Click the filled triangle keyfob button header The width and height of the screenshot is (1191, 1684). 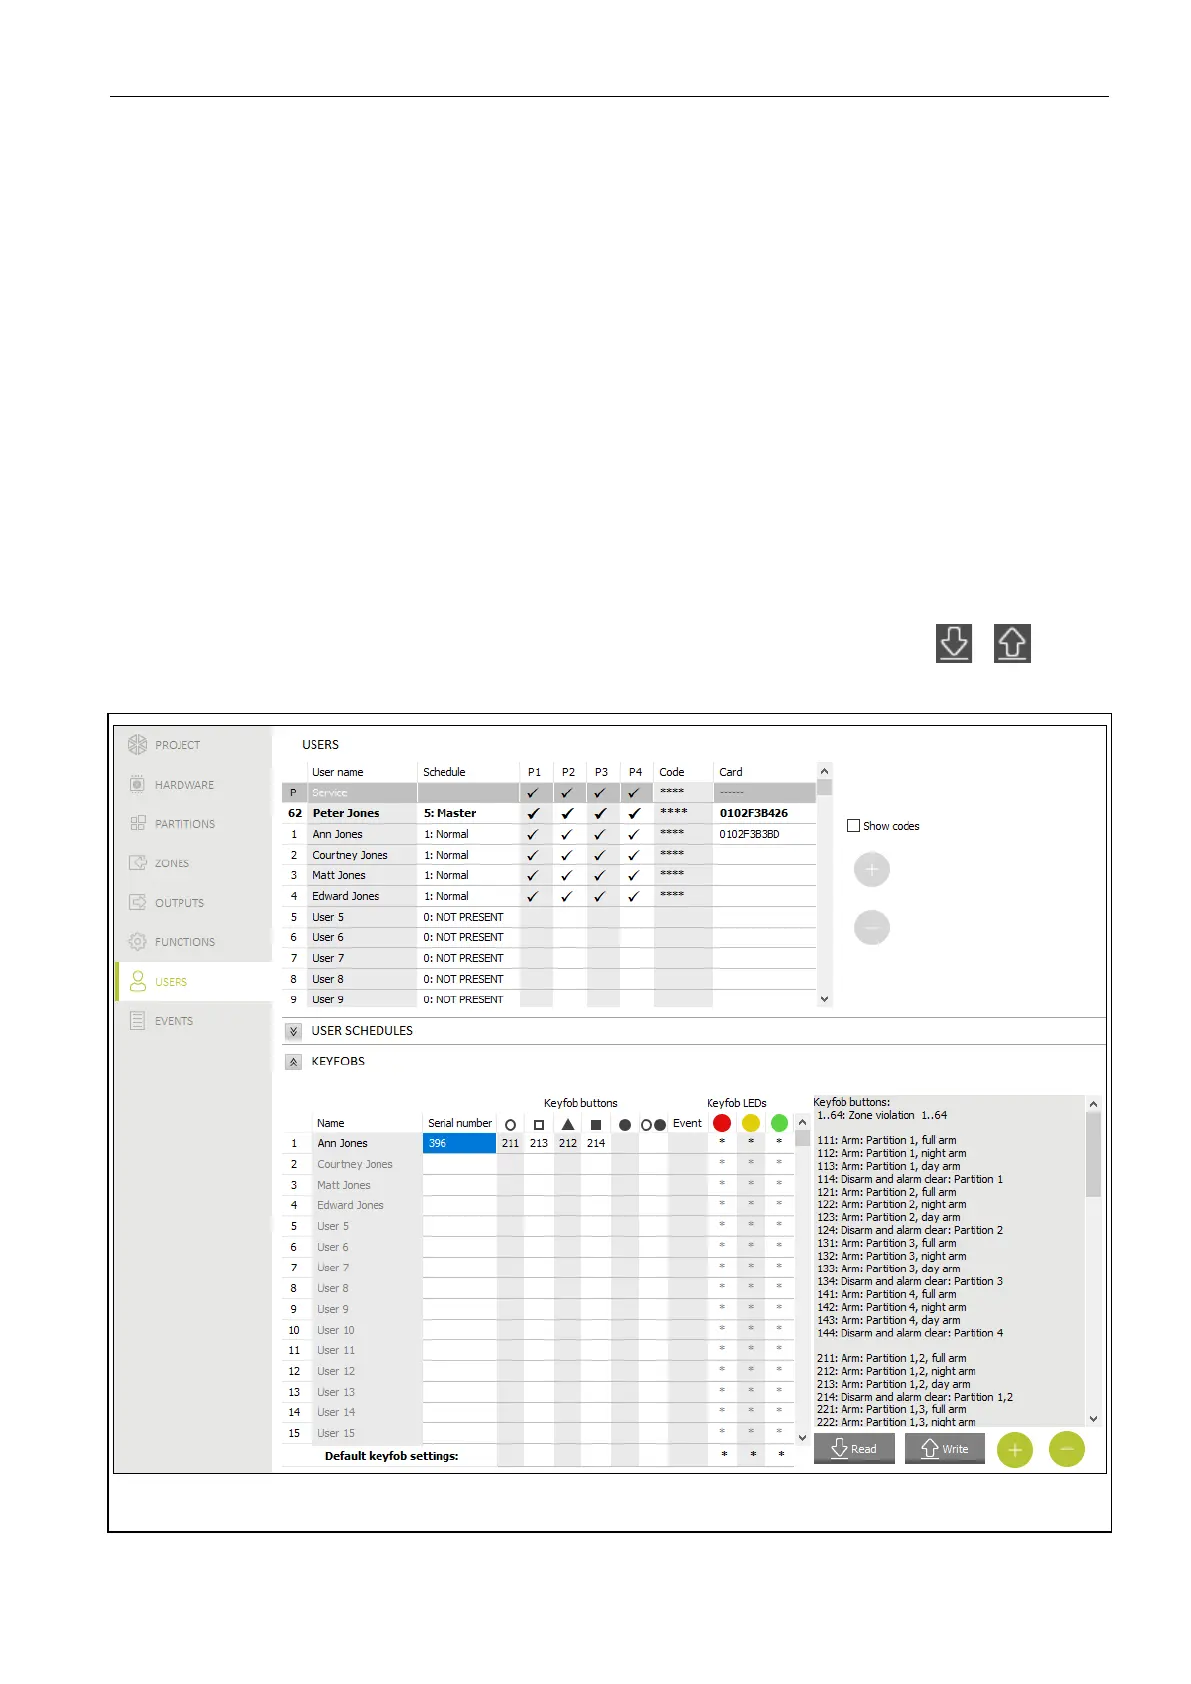point(568,1125)
